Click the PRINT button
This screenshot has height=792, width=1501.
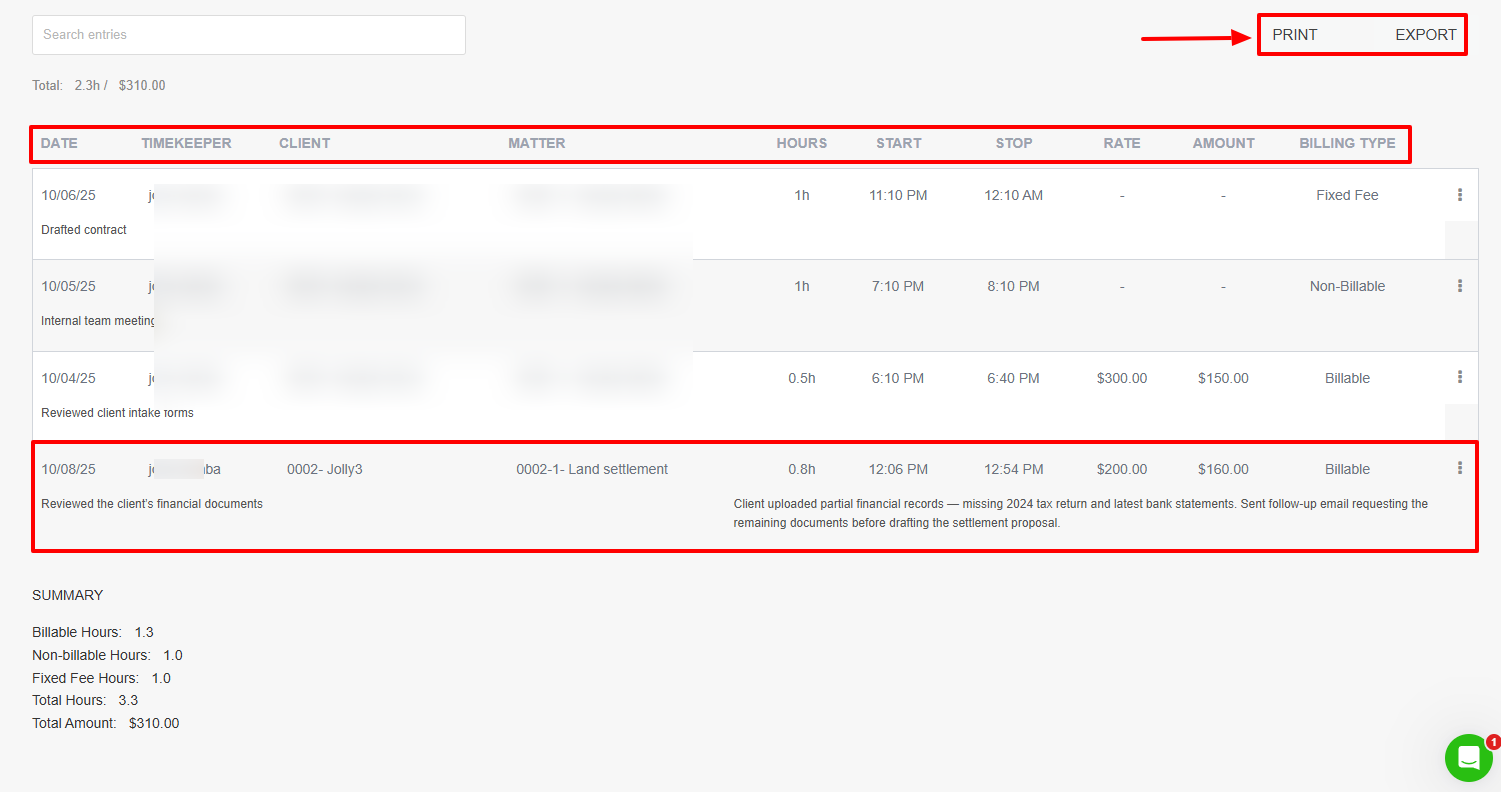coord(1294,35)
